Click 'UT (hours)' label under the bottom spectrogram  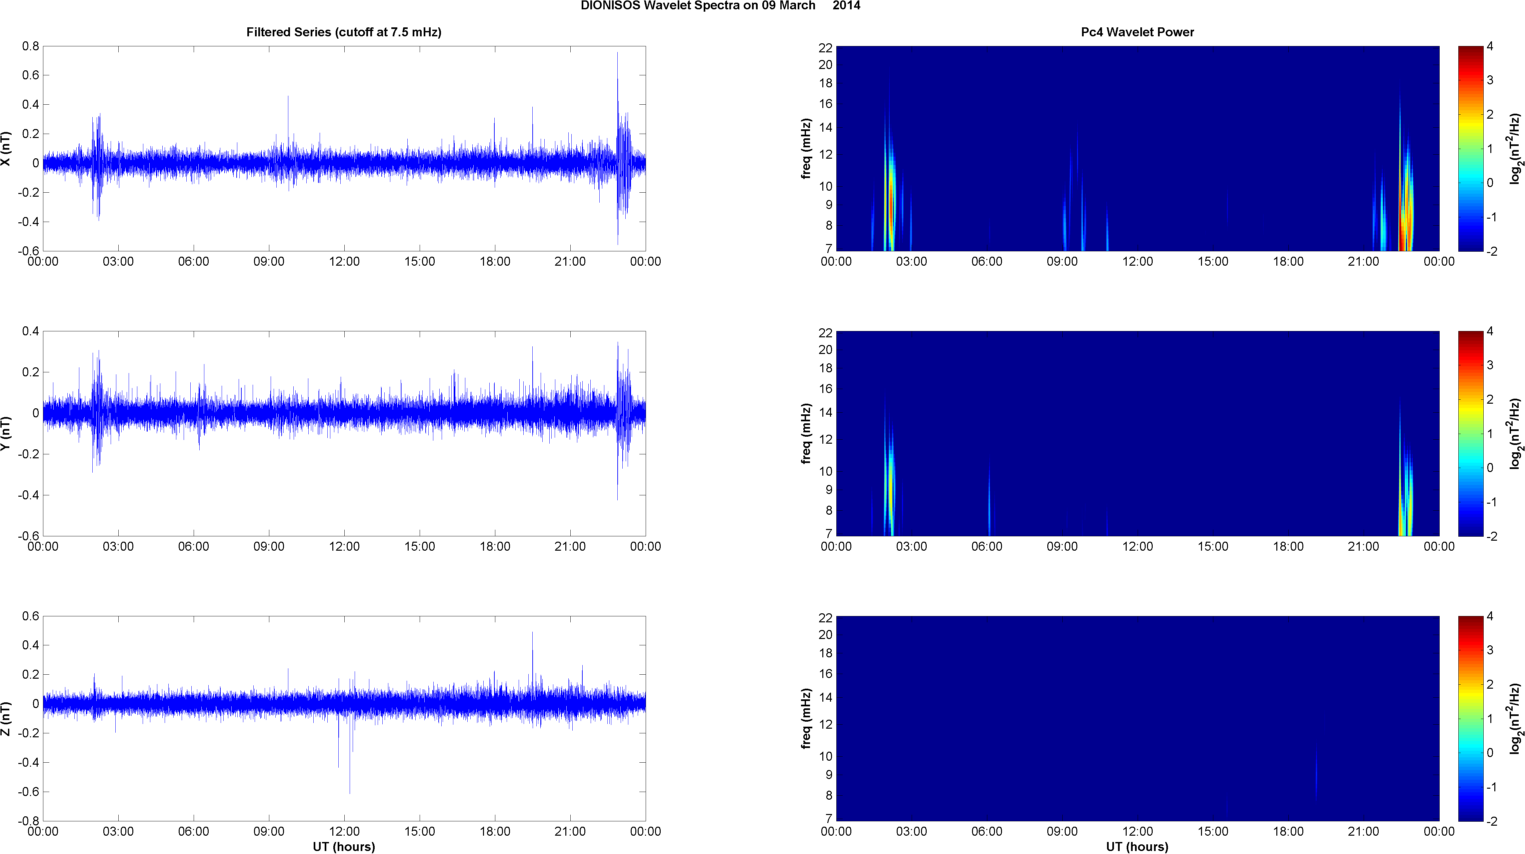pyautogui.click(x=1137, y=846)
